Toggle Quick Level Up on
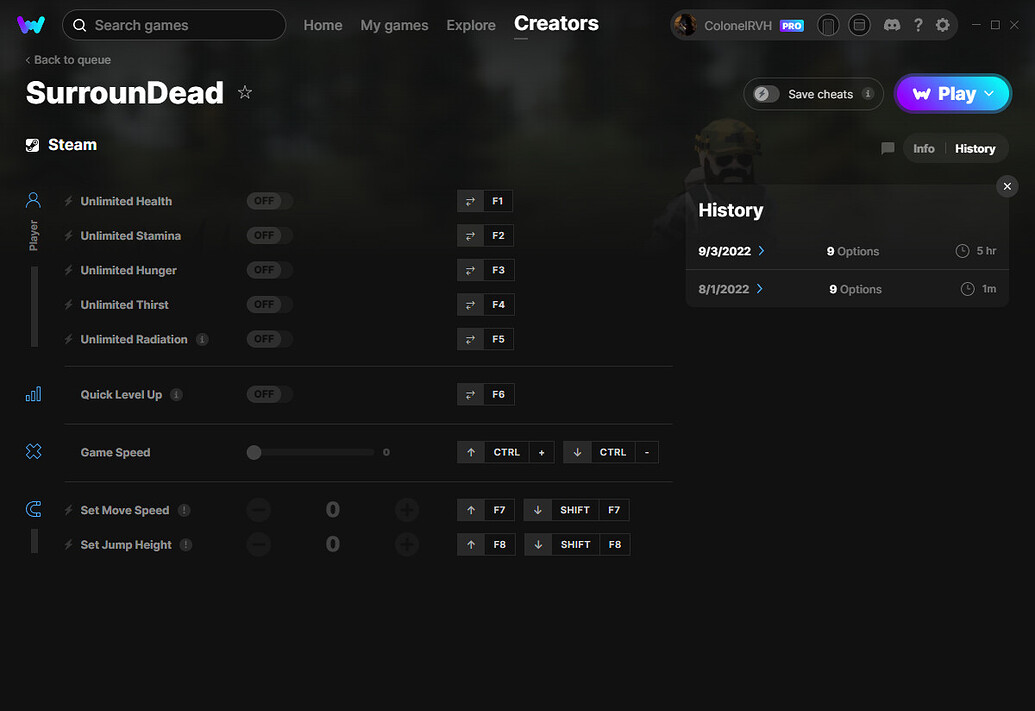The width and height of the screenshot is (1035, 711). click(x=268, y=393)
